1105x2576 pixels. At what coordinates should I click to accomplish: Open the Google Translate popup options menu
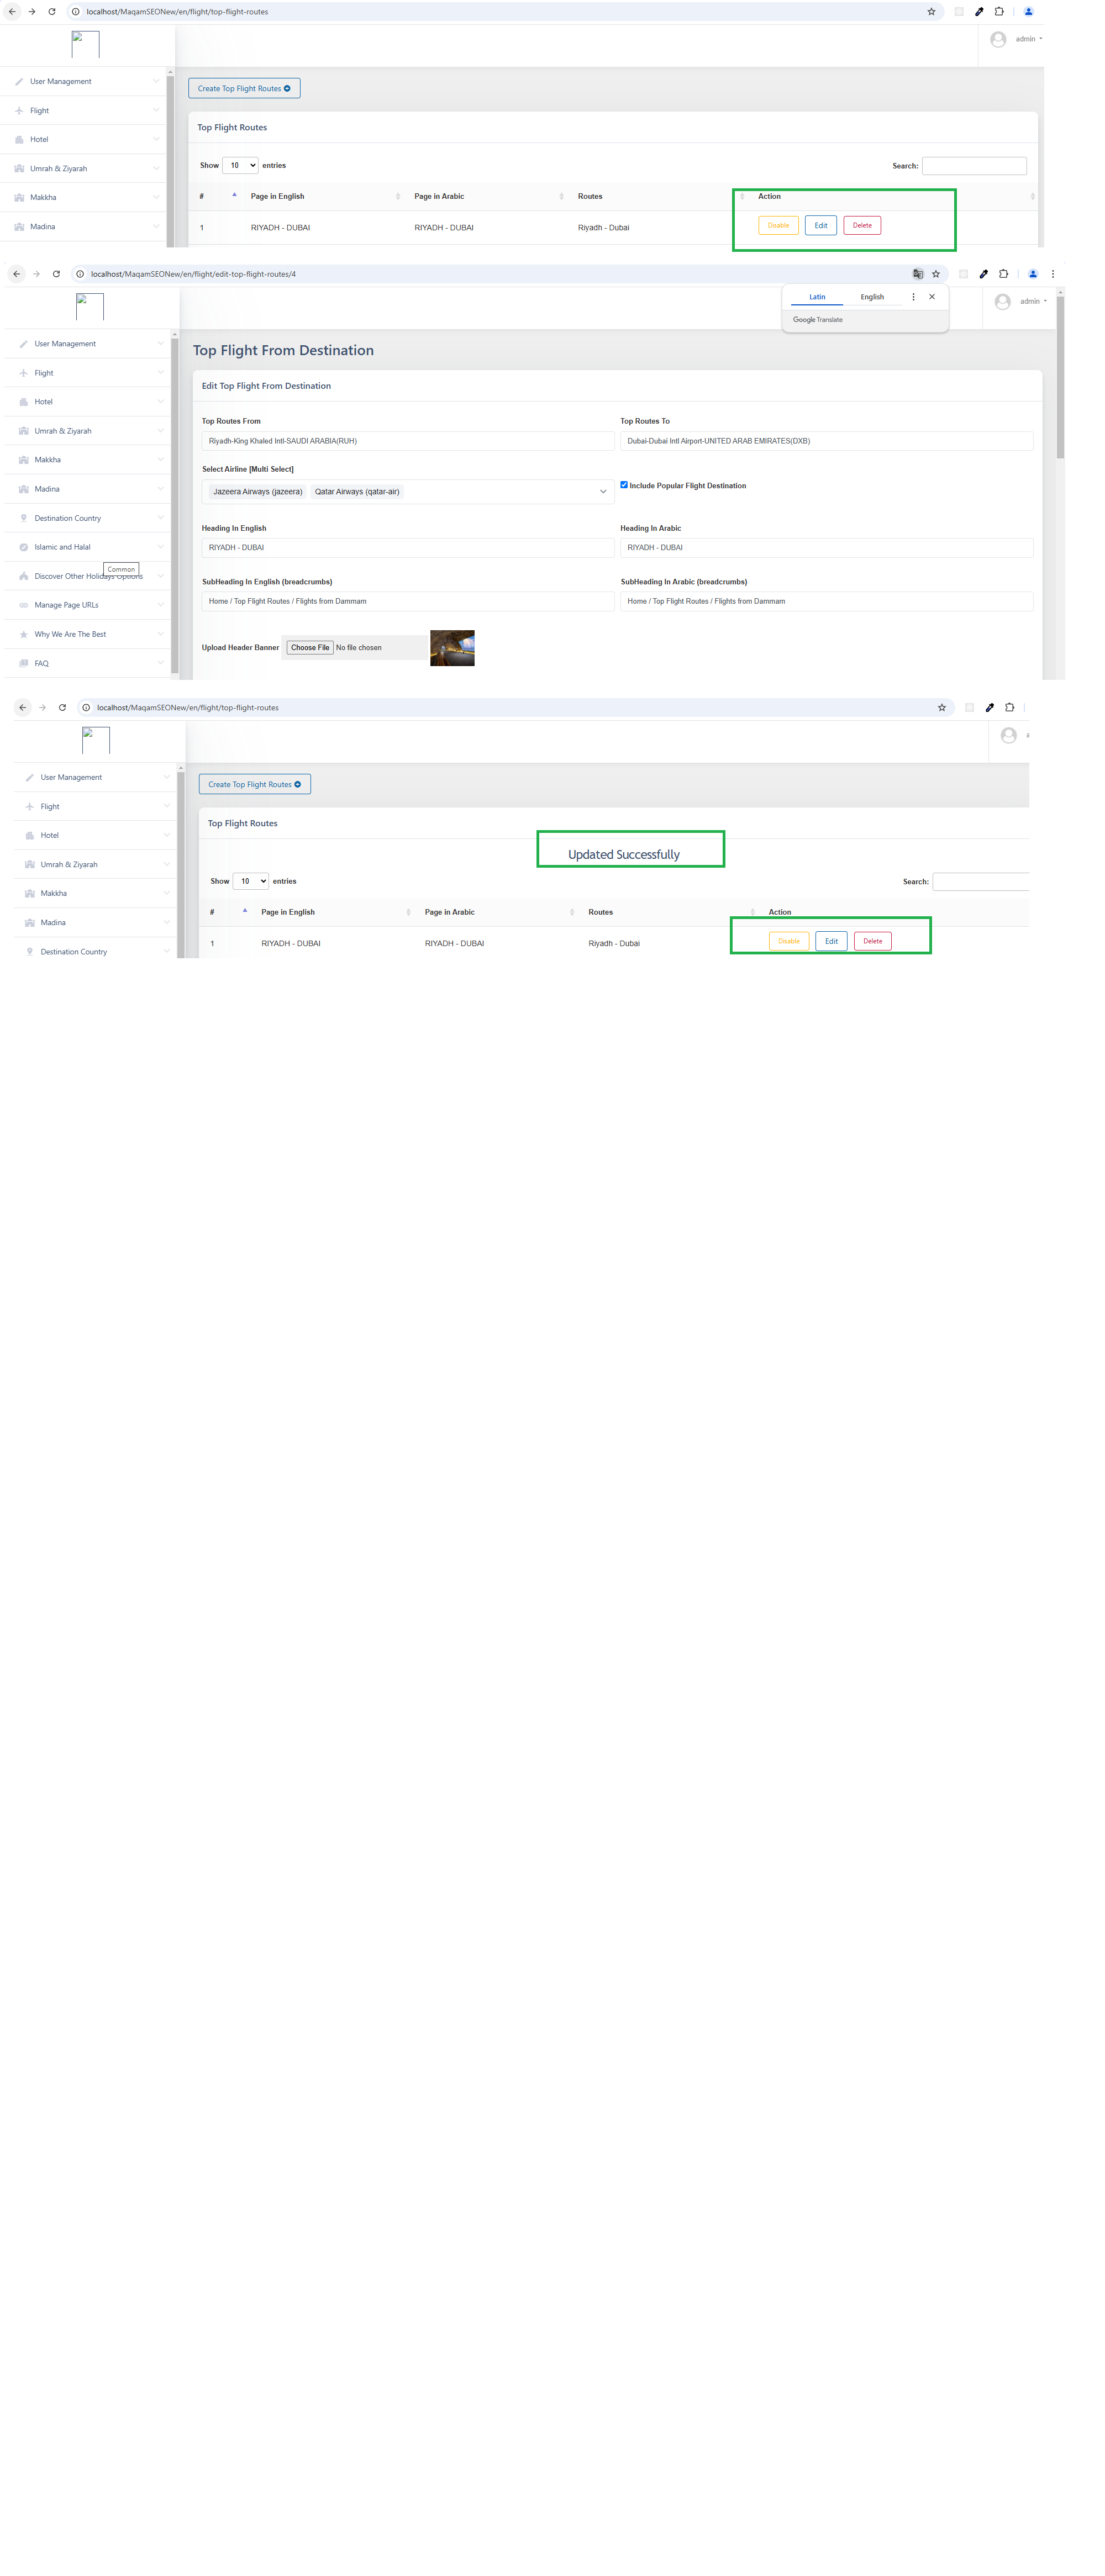[913, 297]
